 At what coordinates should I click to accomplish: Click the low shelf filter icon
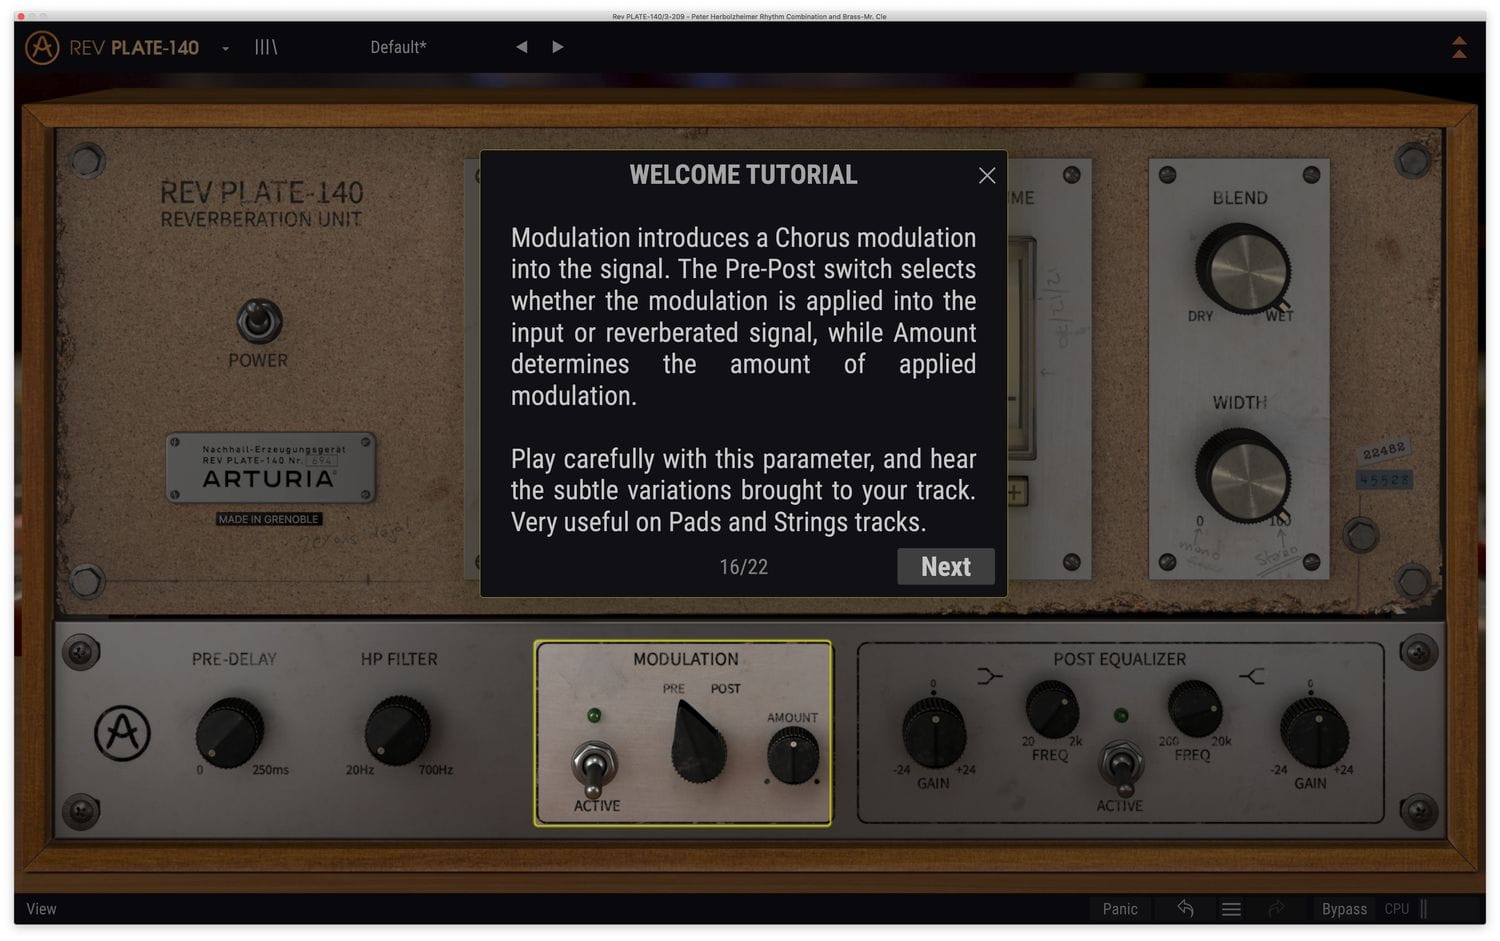coord(988,677)
